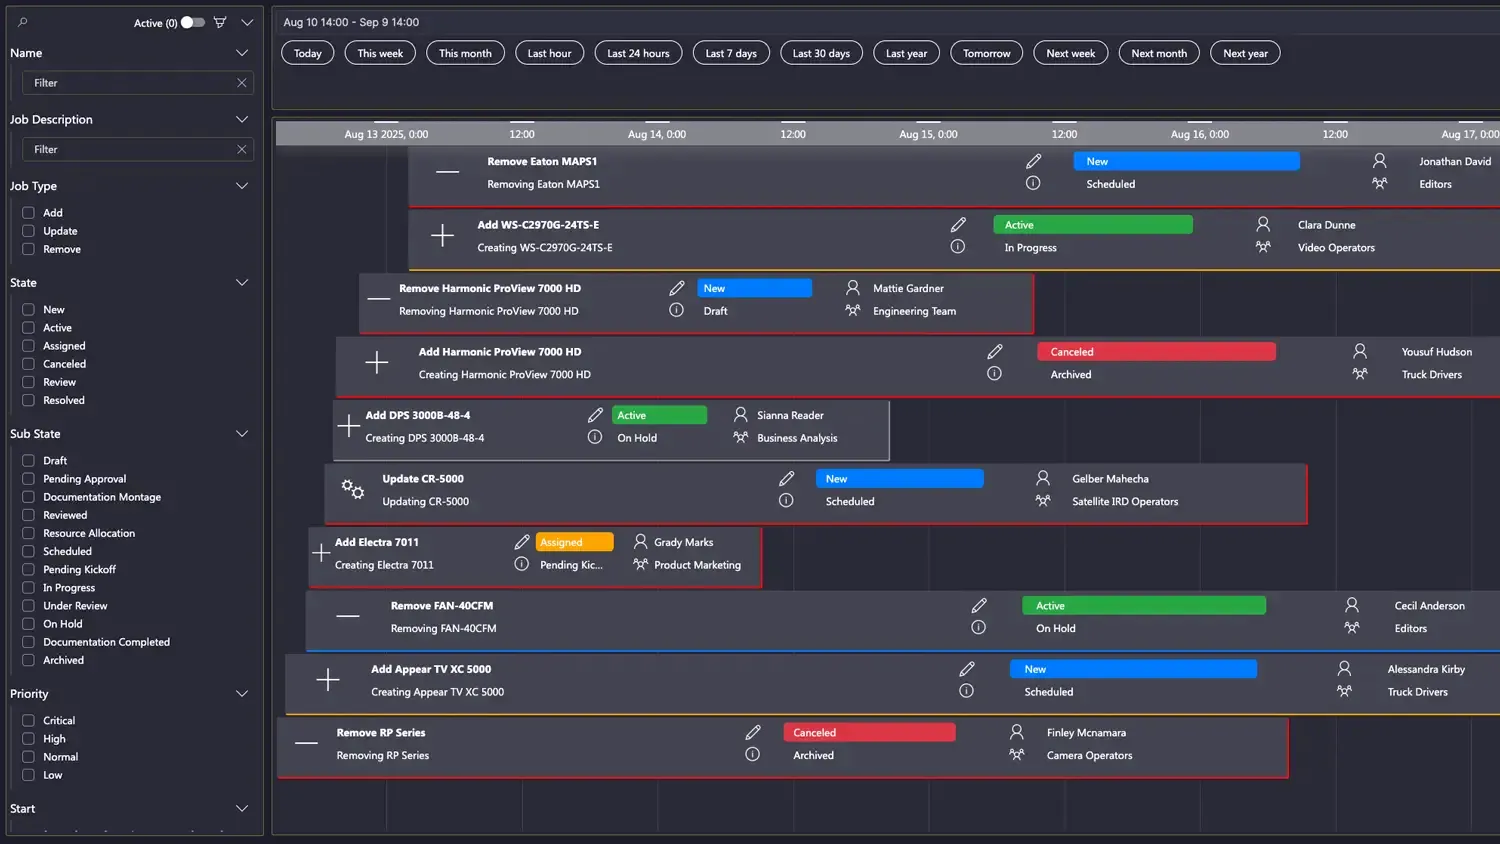This screenshot has height=844, width=1500.
Task: Edit the Remove FAN-40CFM job
Action: point(979,606)
